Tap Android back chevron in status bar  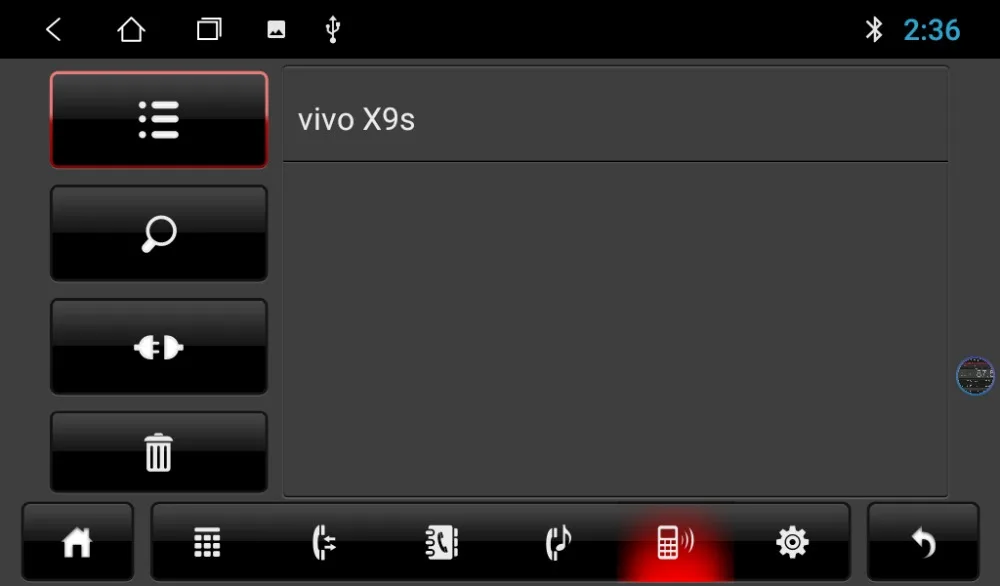tap(54, 29)
